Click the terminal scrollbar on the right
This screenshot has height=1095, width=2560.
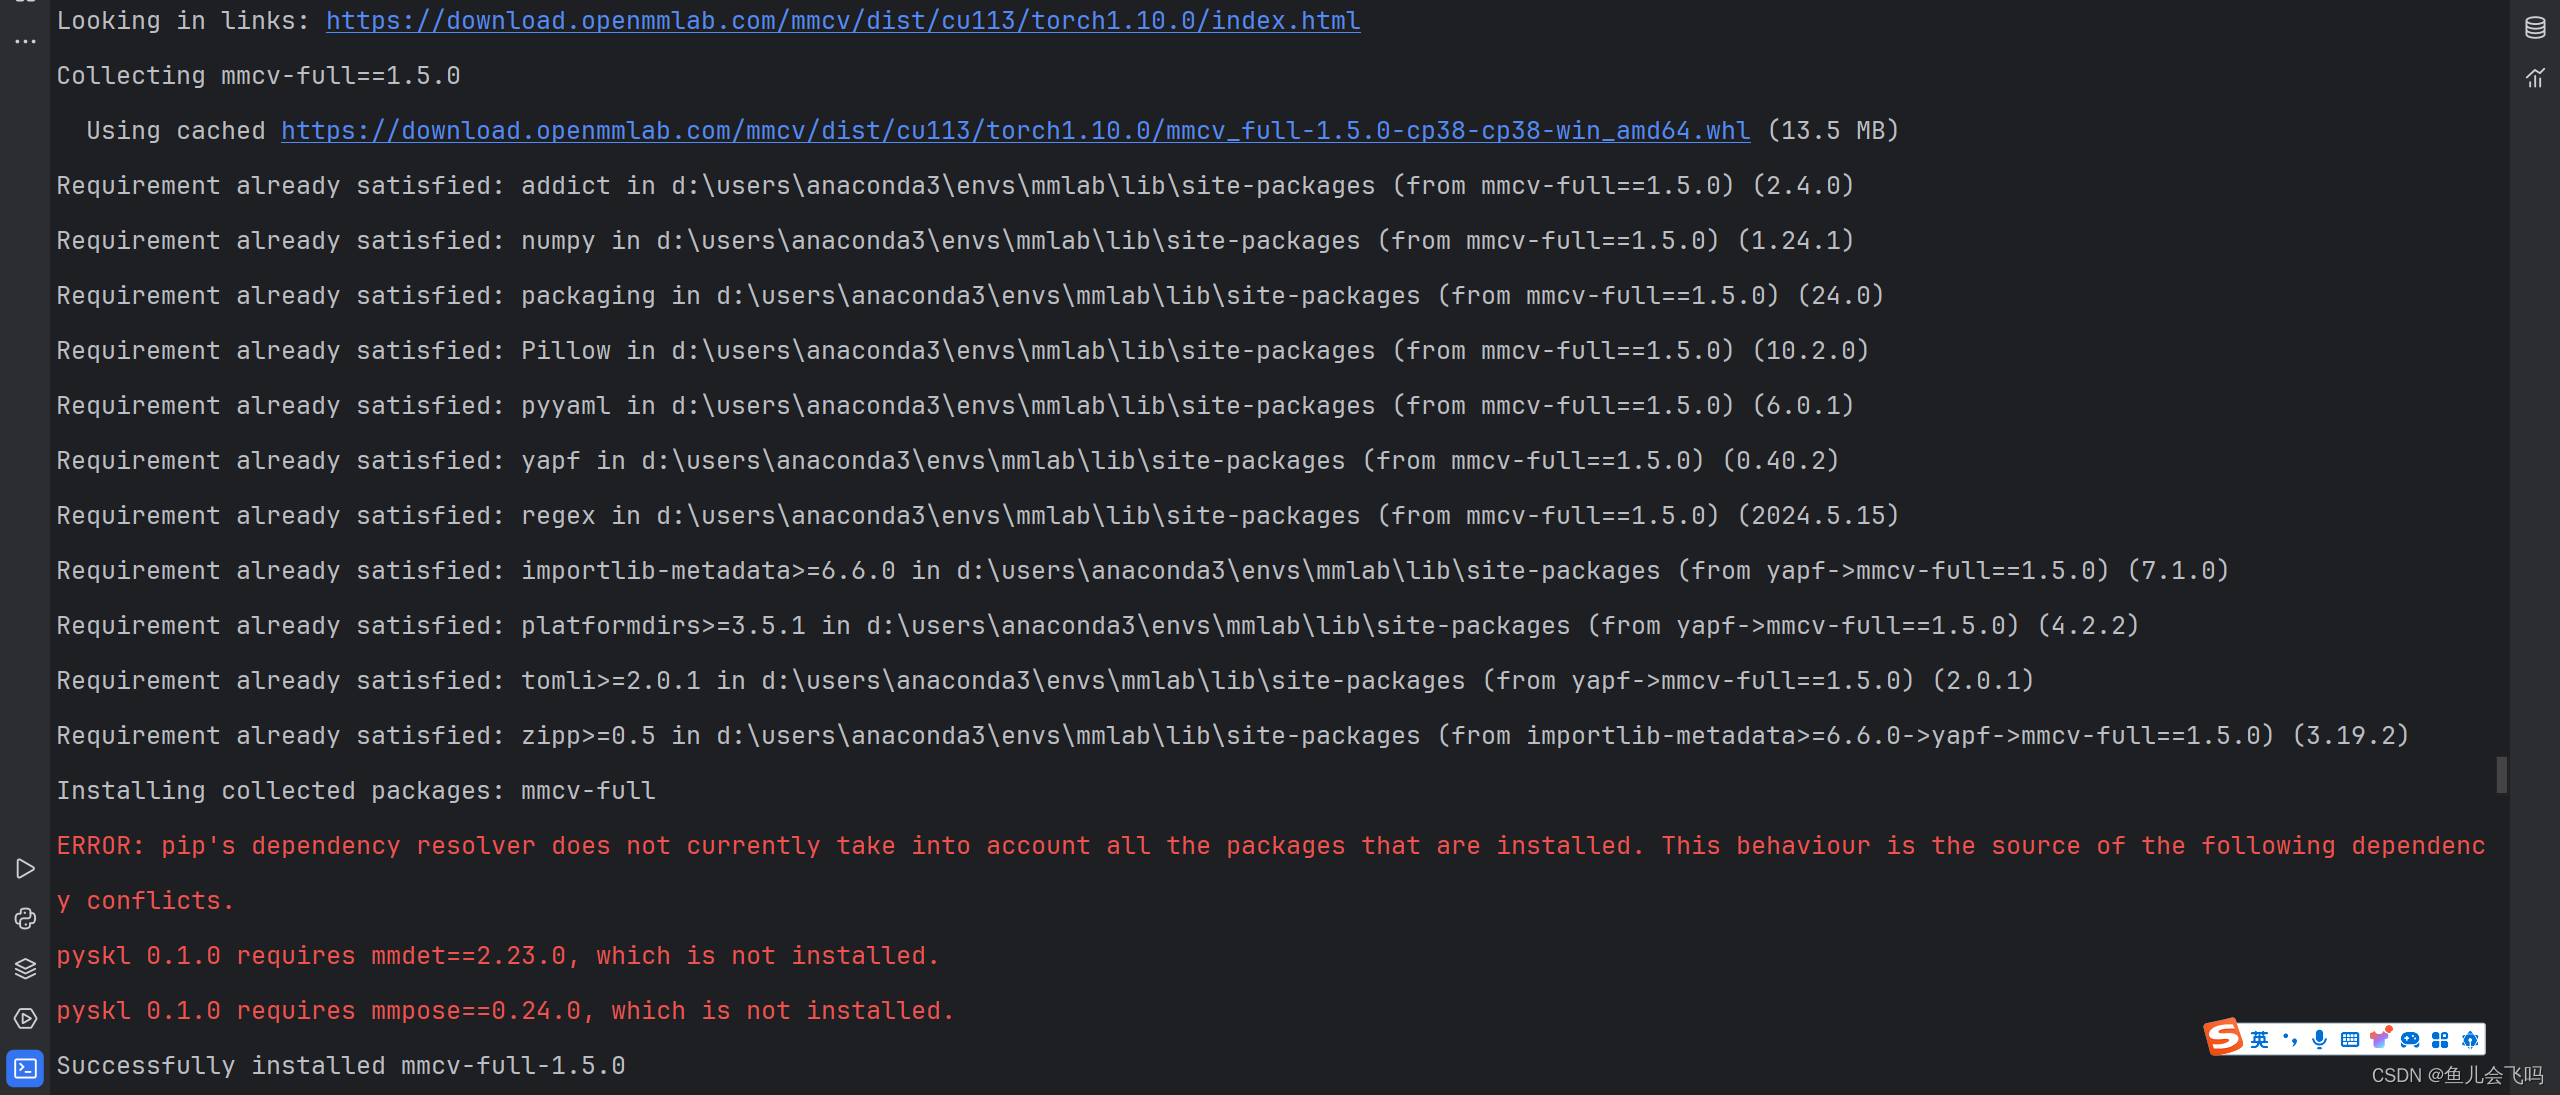click(2502, 775)
